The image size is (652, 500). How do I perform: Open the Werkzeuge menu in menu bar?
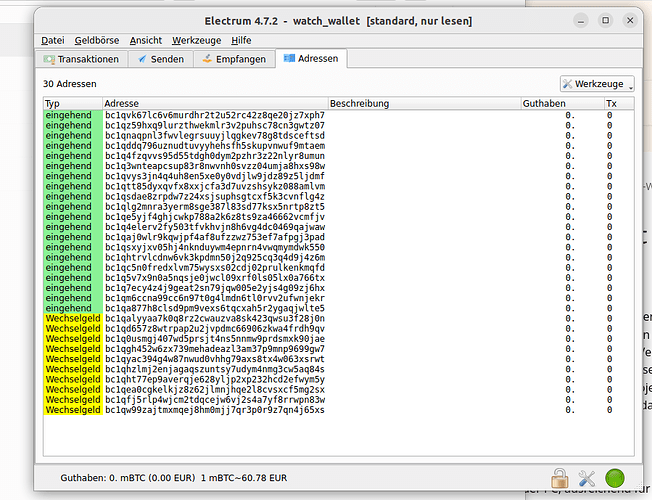click(x=197, y=40)
